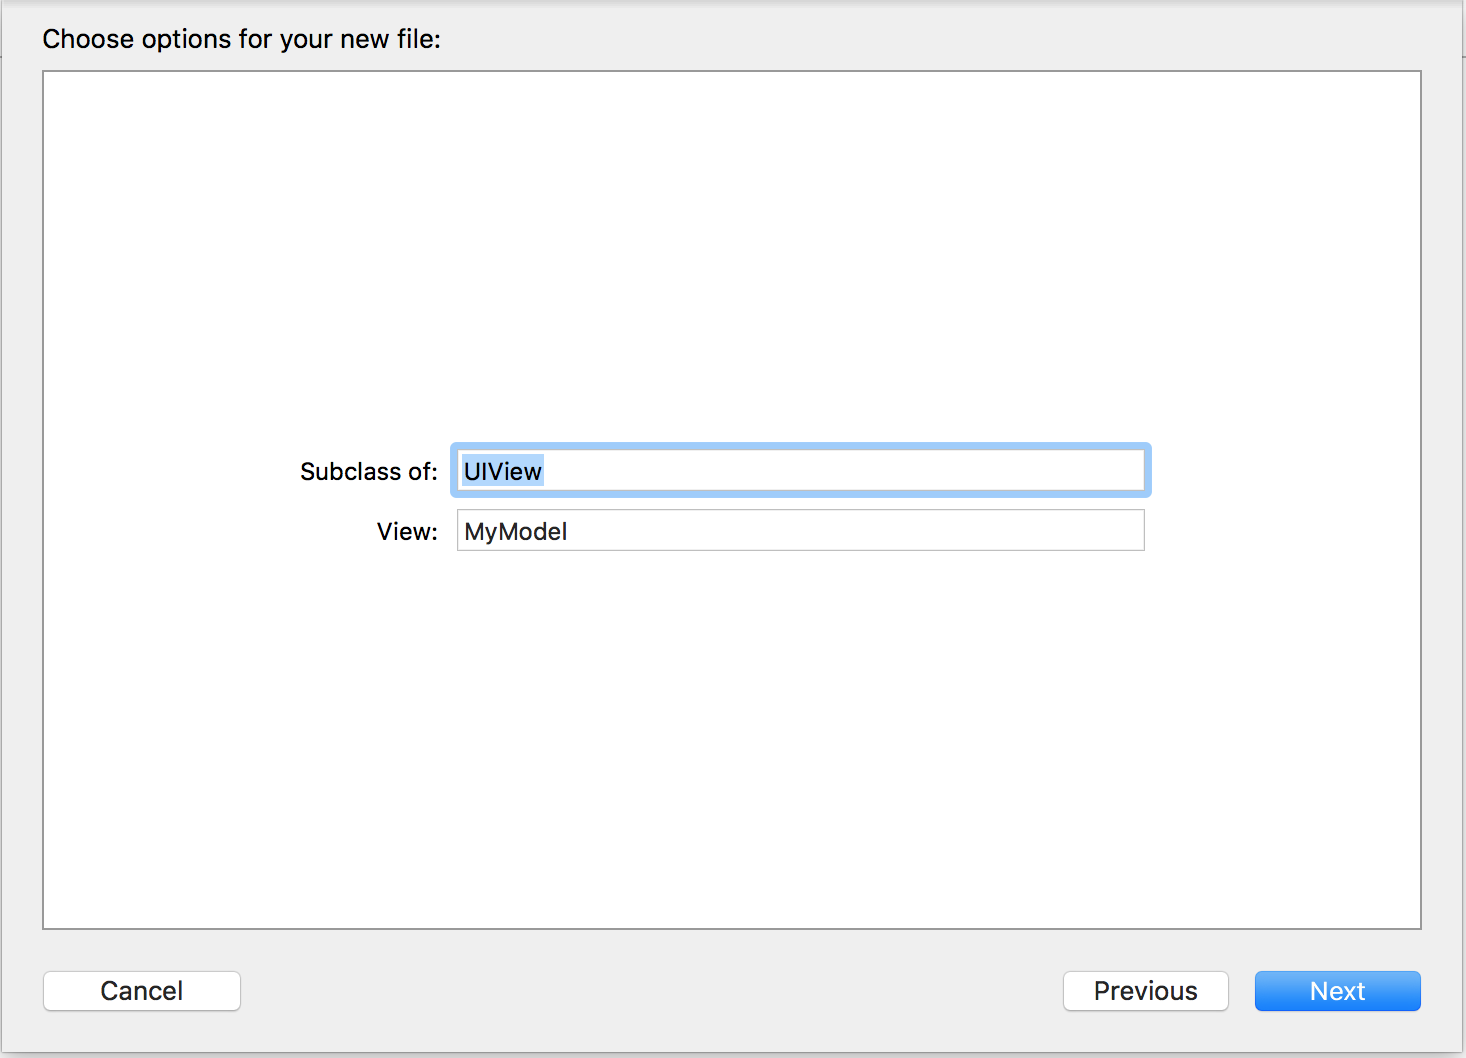1466x1058 pixels.
Task: Go back with the Previous button
Action: [1145, 991]
